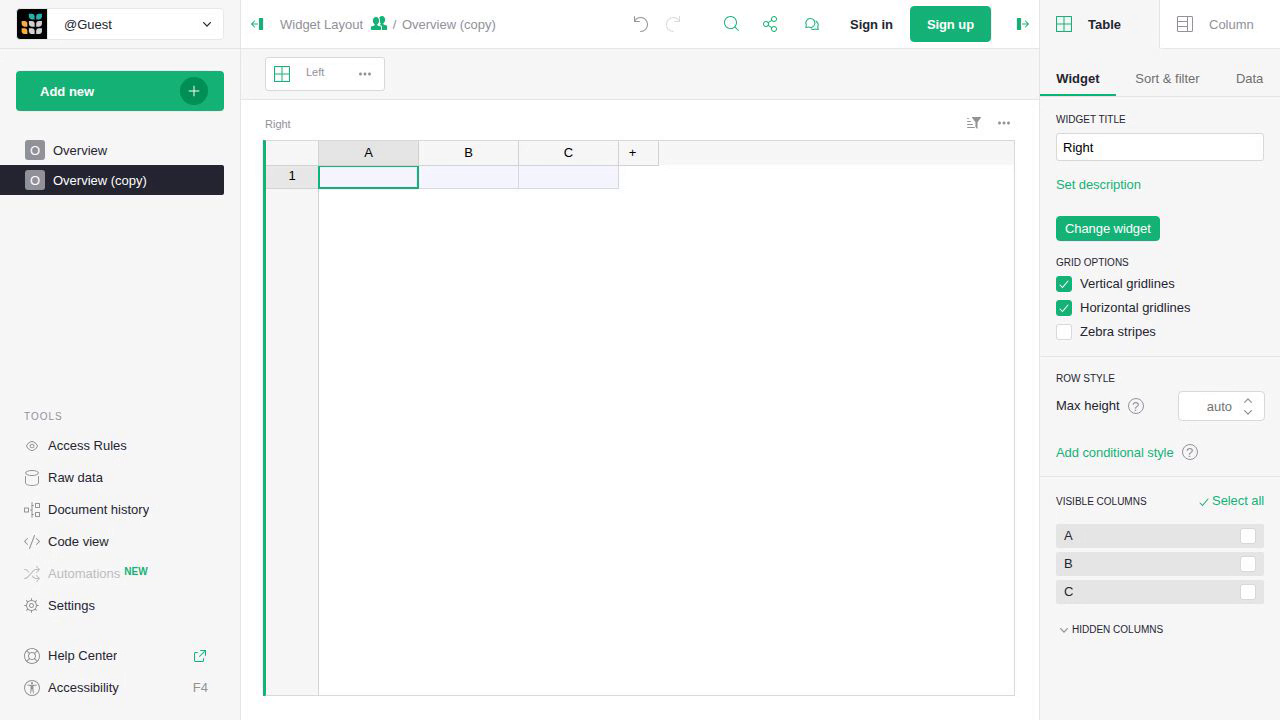Image resolution: width=1280 pixels, height=720 pixels.
Task: Click the plus icon to add a column
Action: point(633,153)
